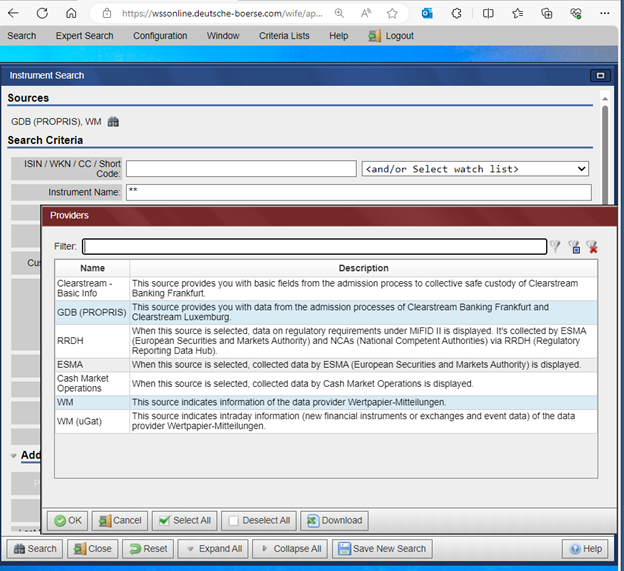Image resolution: width=624 pixels, height=571 pixels.
Task: Clear filter with red X funnel icon
Action: click(x=592, y=247)
